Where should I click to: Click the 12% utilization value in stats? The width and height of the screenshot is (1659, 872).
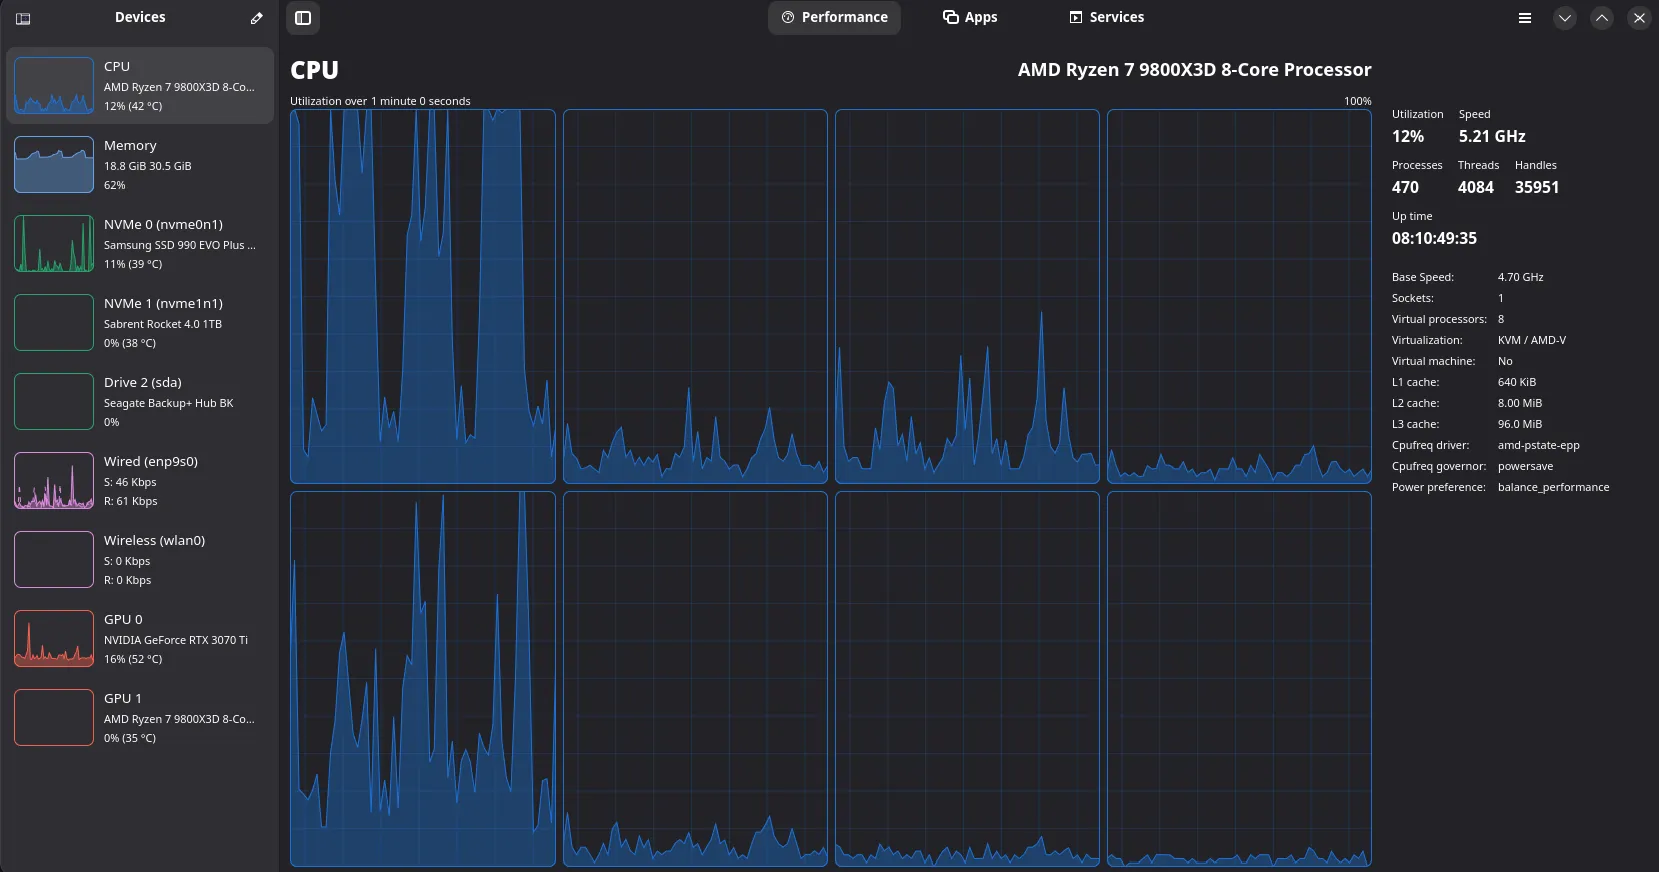[x=1408, y=136]
